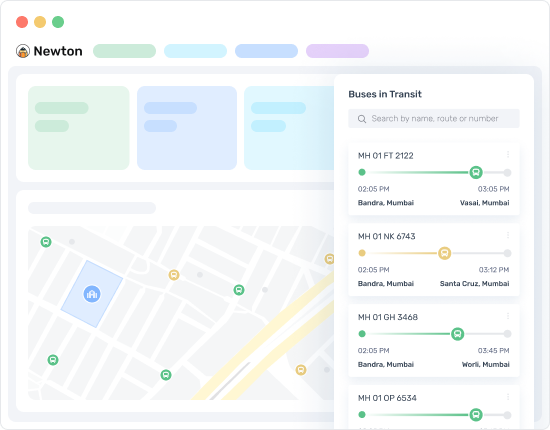Select the green summary card
This screenshot has height=430, width=550.
coord(79,128)
